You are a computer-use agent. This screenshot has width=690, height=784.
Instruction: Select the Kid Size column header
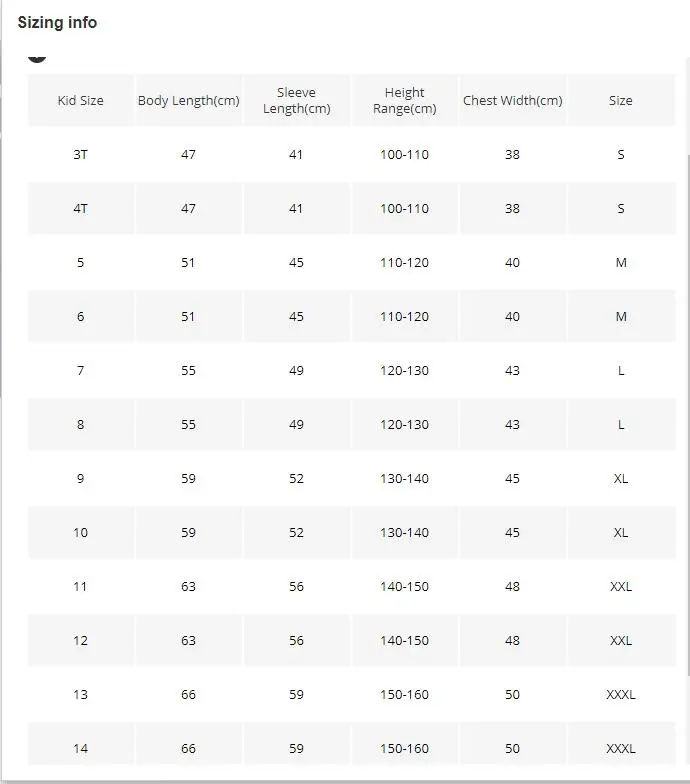[x=80, y=100]
